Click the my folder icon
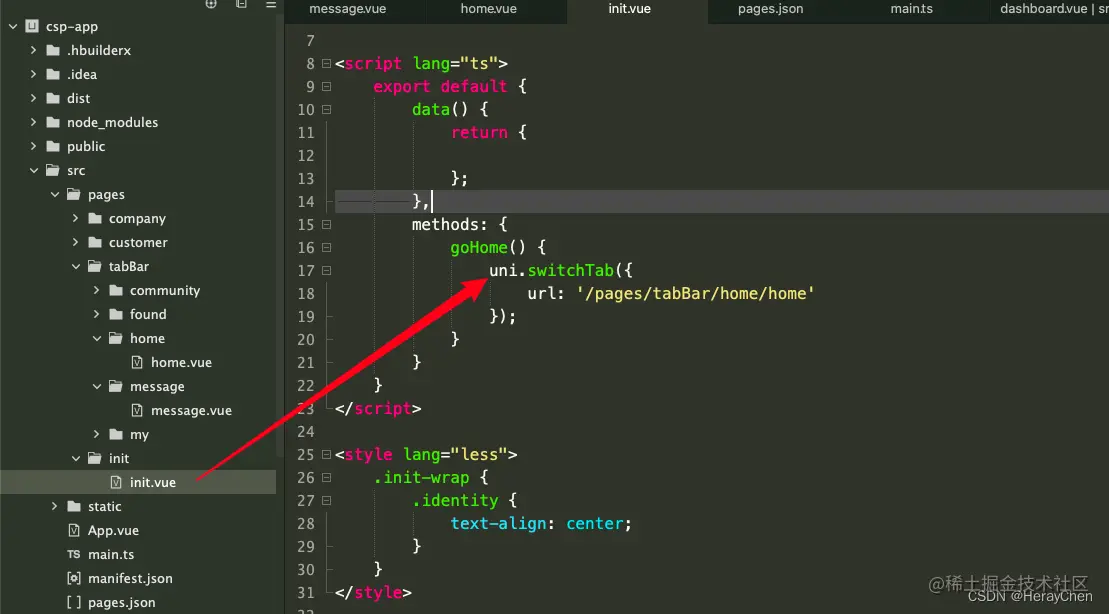The height and width of the screenshot is (614, 1109). 116,434
